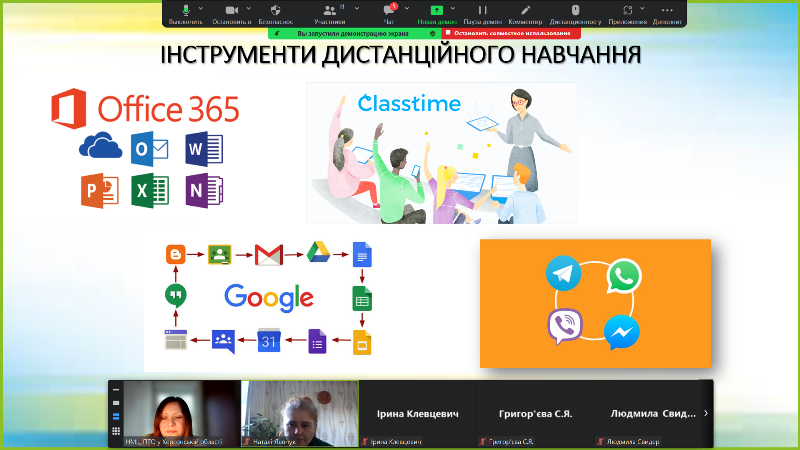The height and width of the screenshot is (450, 800).
Task: Click the Google Sheets icon
Action: pos(362,299)
